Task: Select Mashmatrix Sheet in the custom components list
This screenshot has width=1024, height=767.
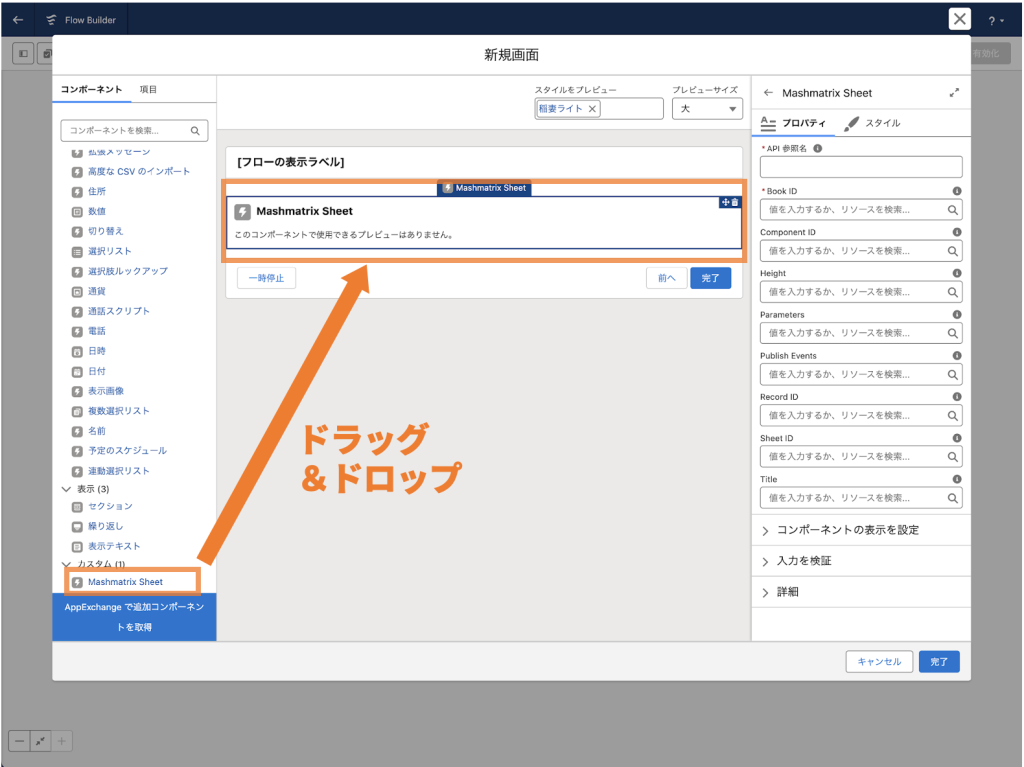Action: (x=125, y=582)
